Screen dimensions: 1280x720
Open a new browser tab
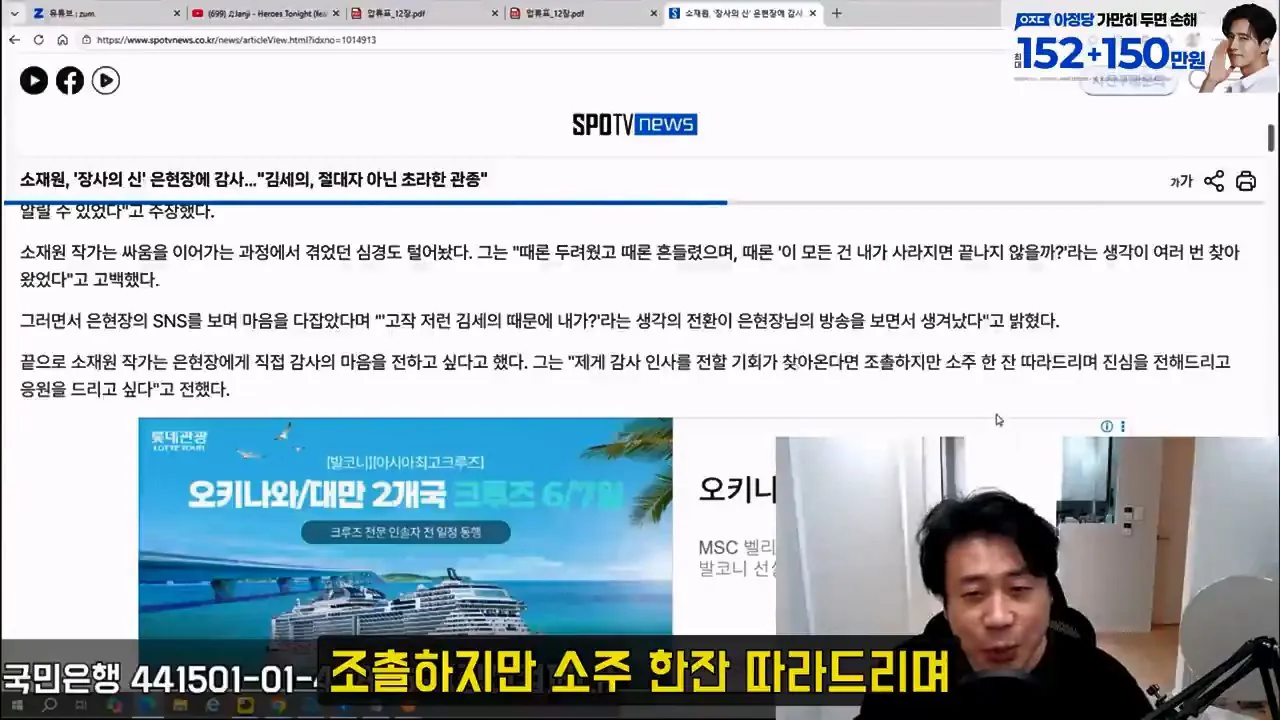pos(837,13)
